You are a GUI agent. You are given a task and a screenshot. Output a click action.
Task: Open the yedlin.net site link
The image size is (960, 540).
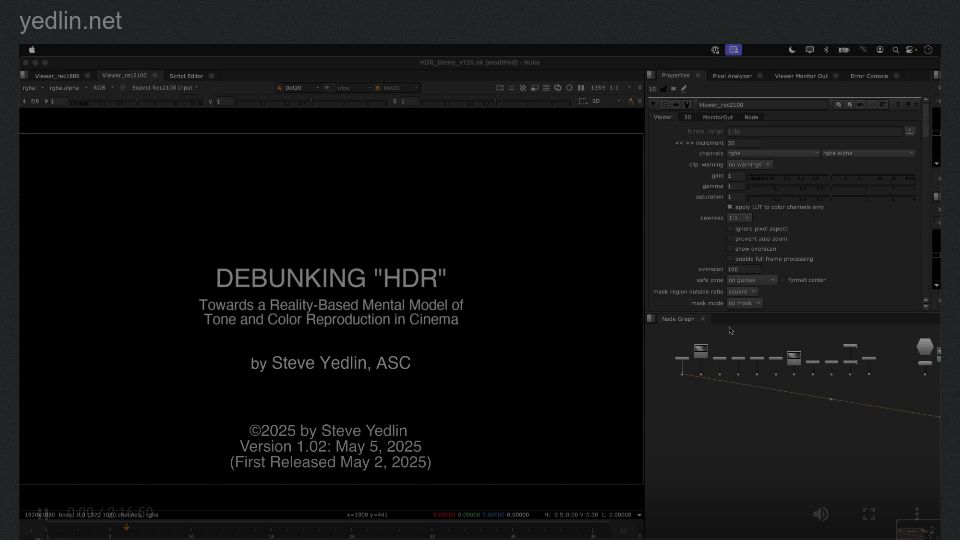[70, 21]
